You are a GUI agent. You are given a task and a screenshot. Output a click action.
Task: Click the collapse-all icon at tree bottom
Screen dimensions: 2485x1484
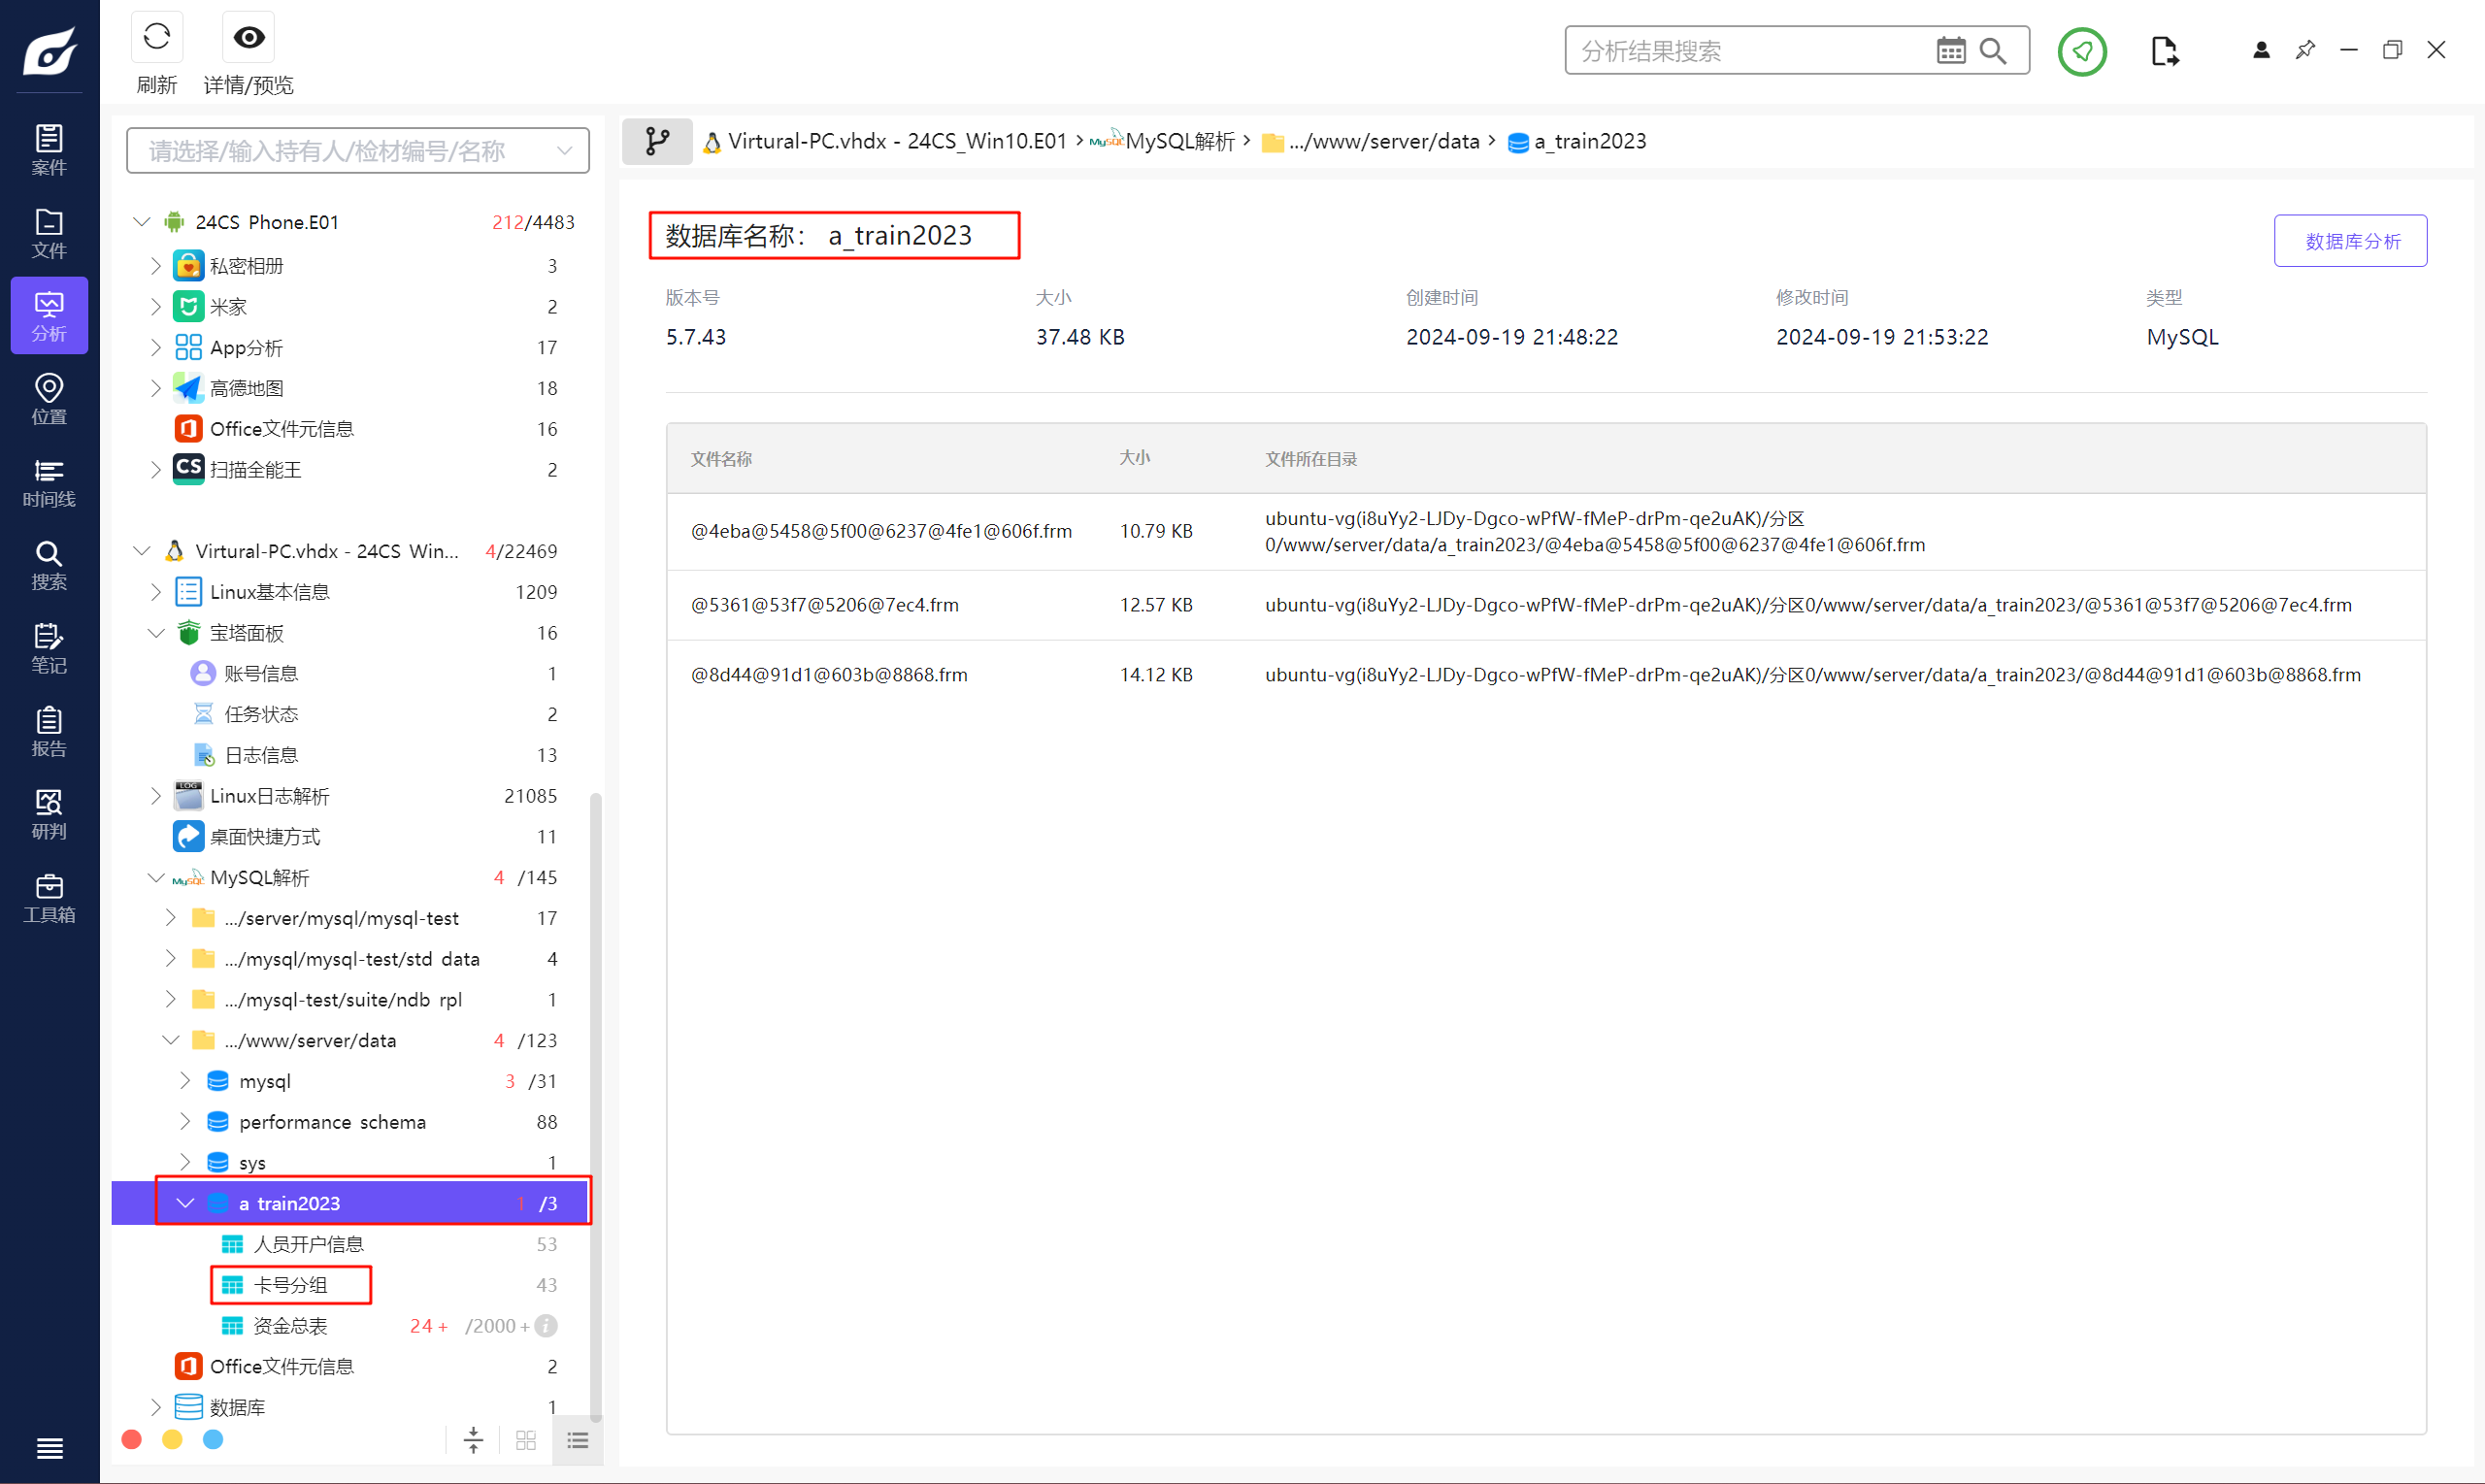pos(473,1440)
